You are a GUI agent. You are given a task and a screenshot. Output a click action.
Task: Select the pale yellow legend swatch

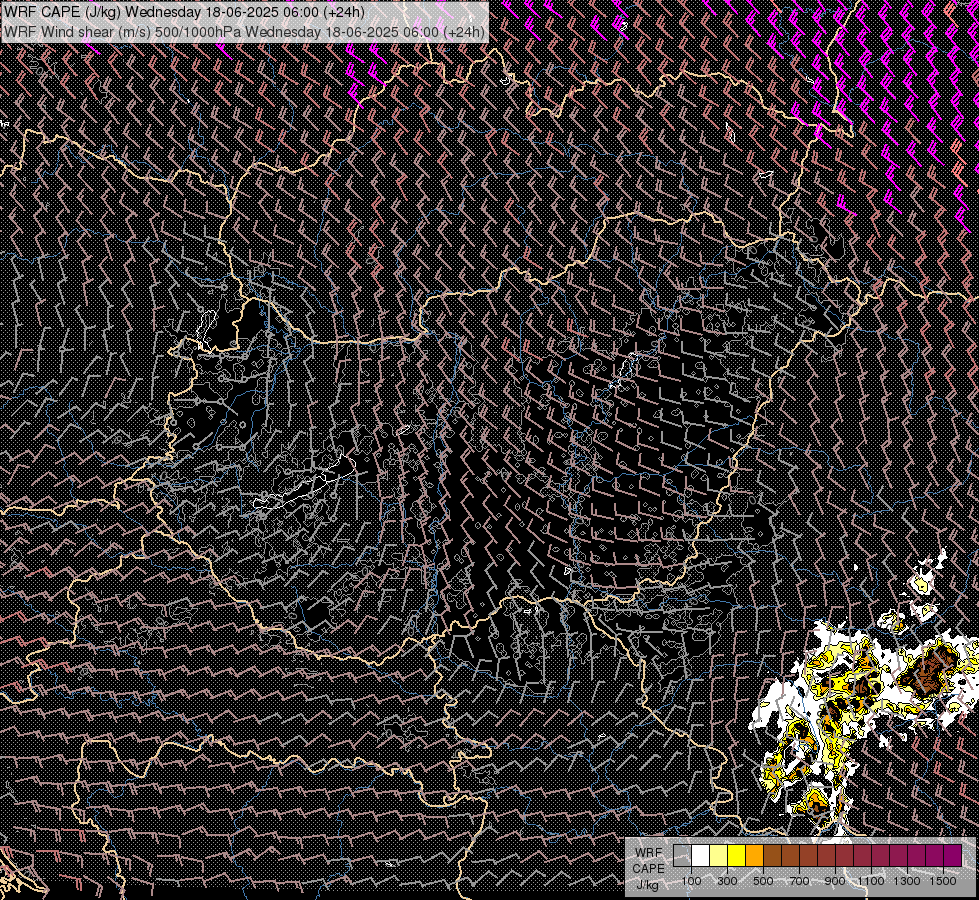pyautogui.click(x=719, y=856)
